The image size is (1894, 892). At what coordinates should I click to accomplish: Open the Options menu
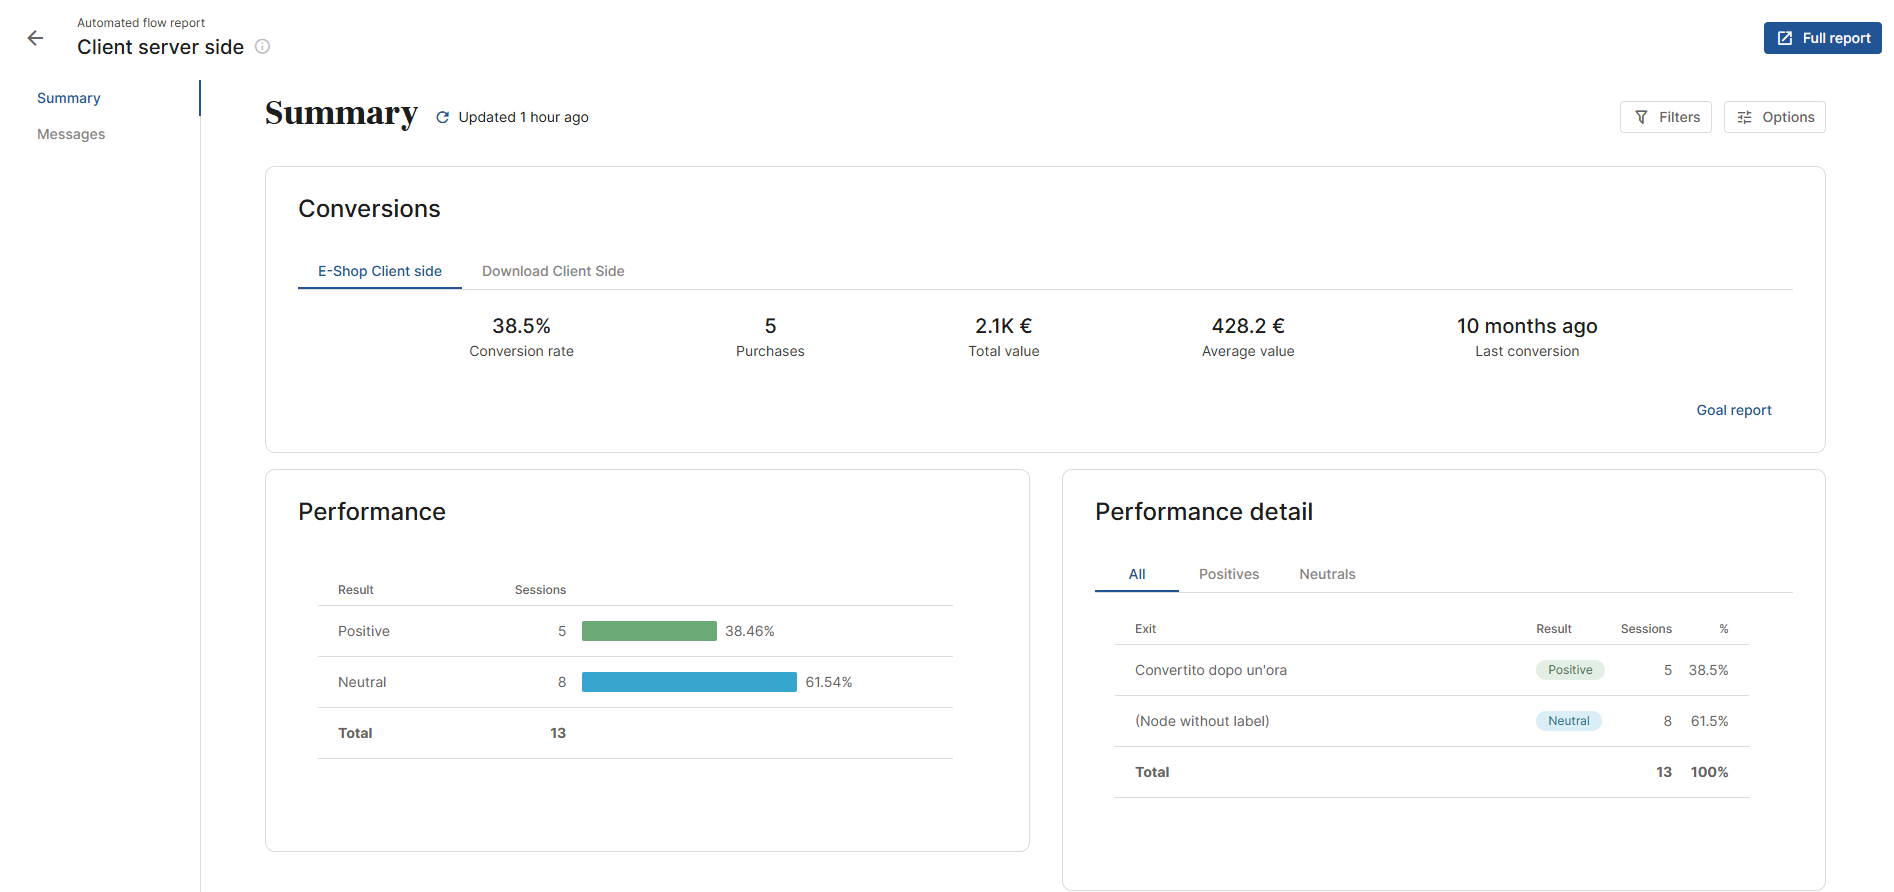[x=1774, y=117]
